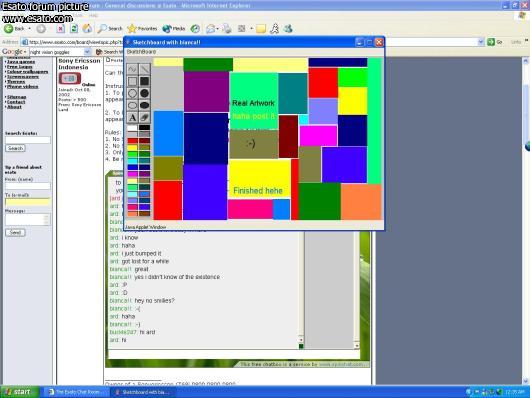The height and width of the screenshot is (398, 530).
Task: Open the Sitemap link in sidebar
Action: [x=17, y=97]
